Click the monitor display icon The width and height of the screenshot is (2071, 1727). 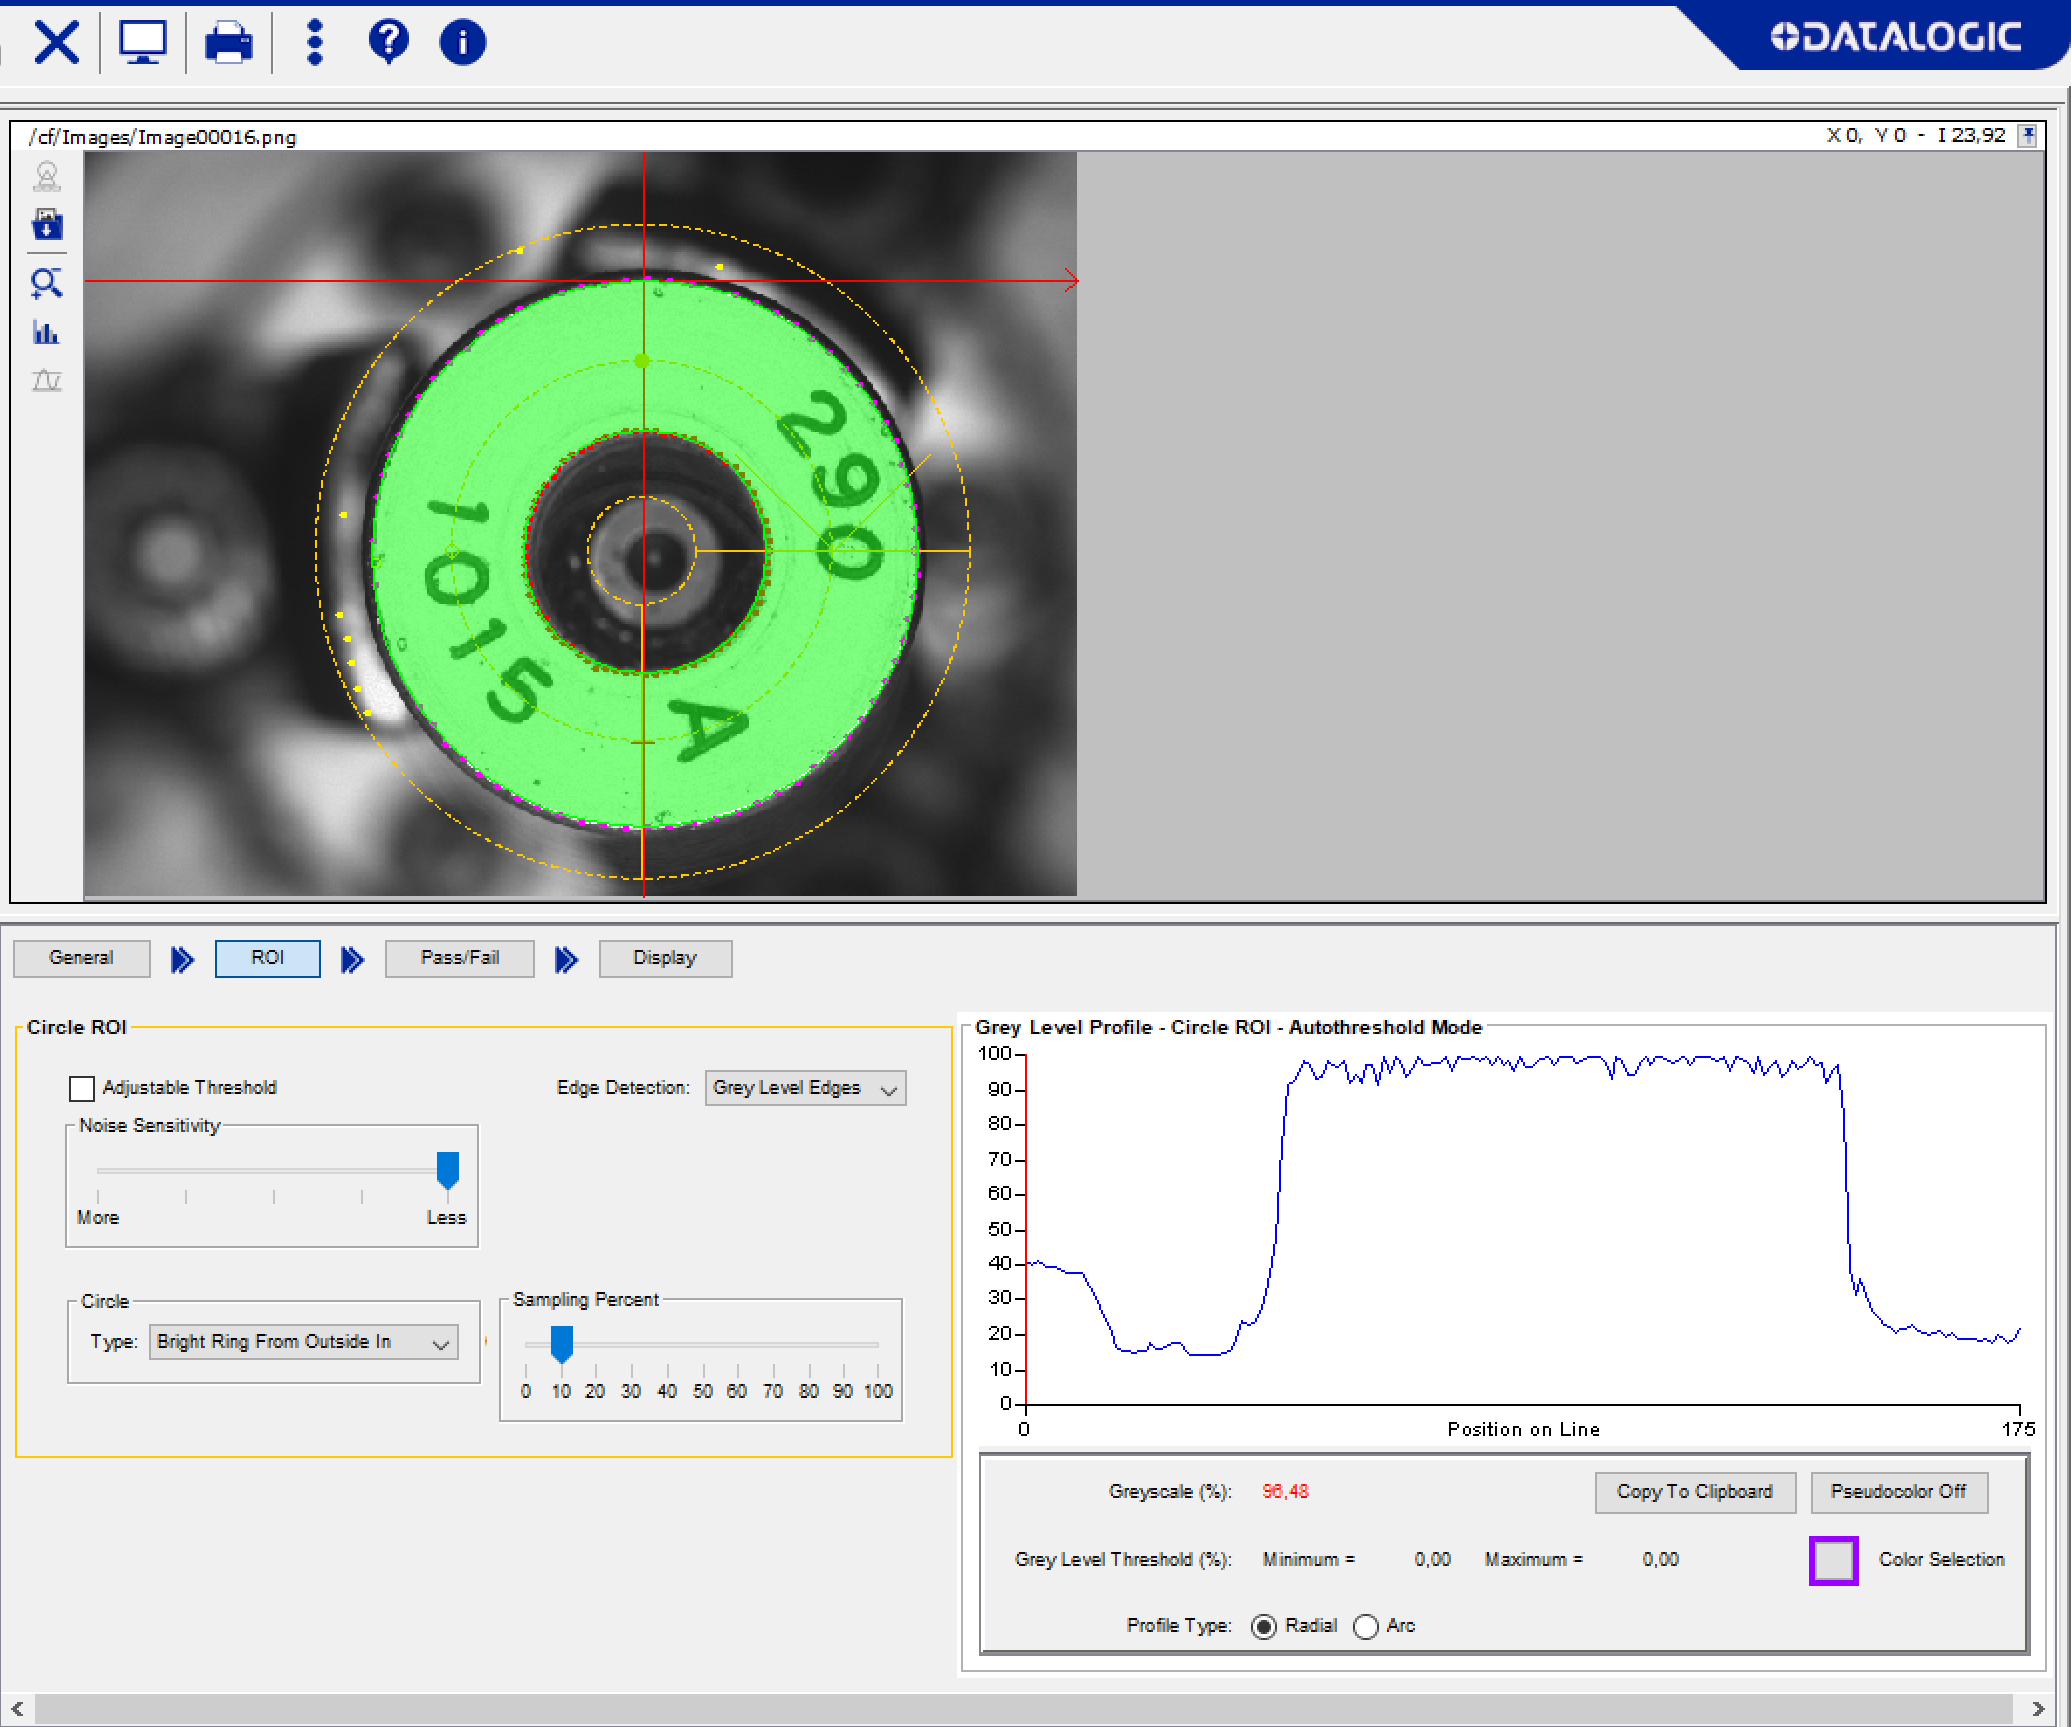(x=142, y=42)
